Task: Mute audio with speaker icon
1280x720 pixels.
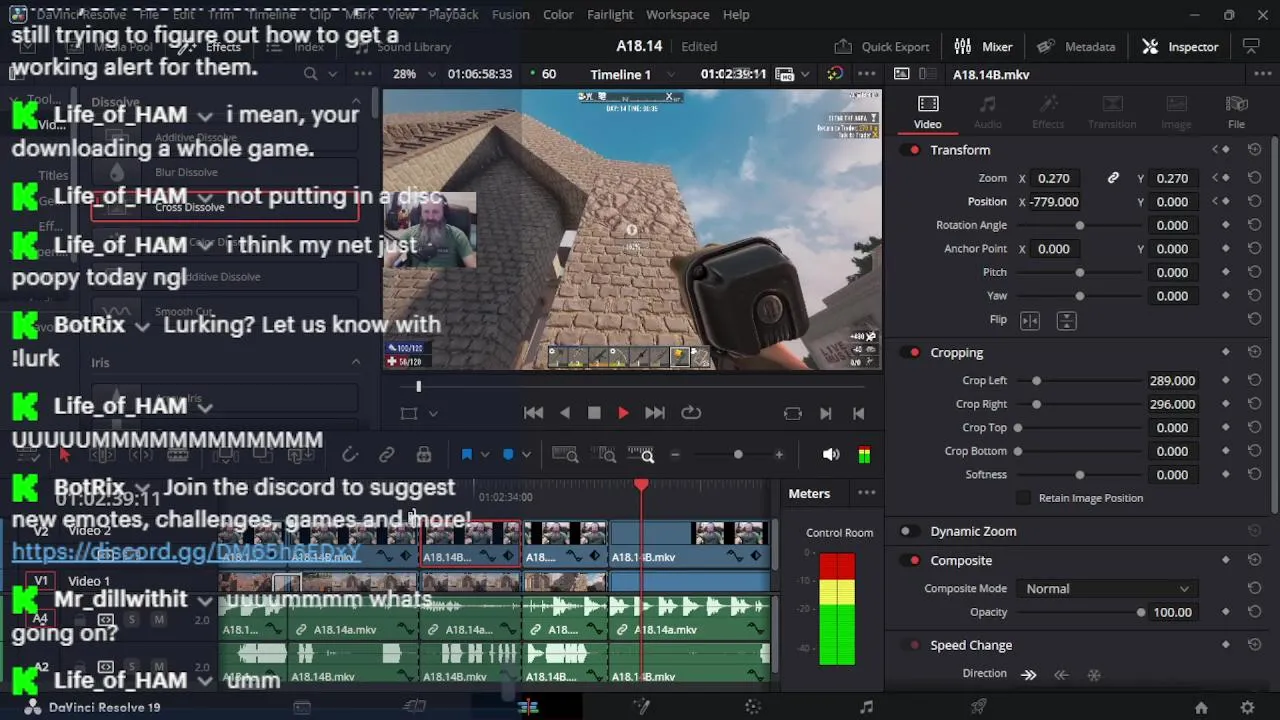Action: coord(830,455)
